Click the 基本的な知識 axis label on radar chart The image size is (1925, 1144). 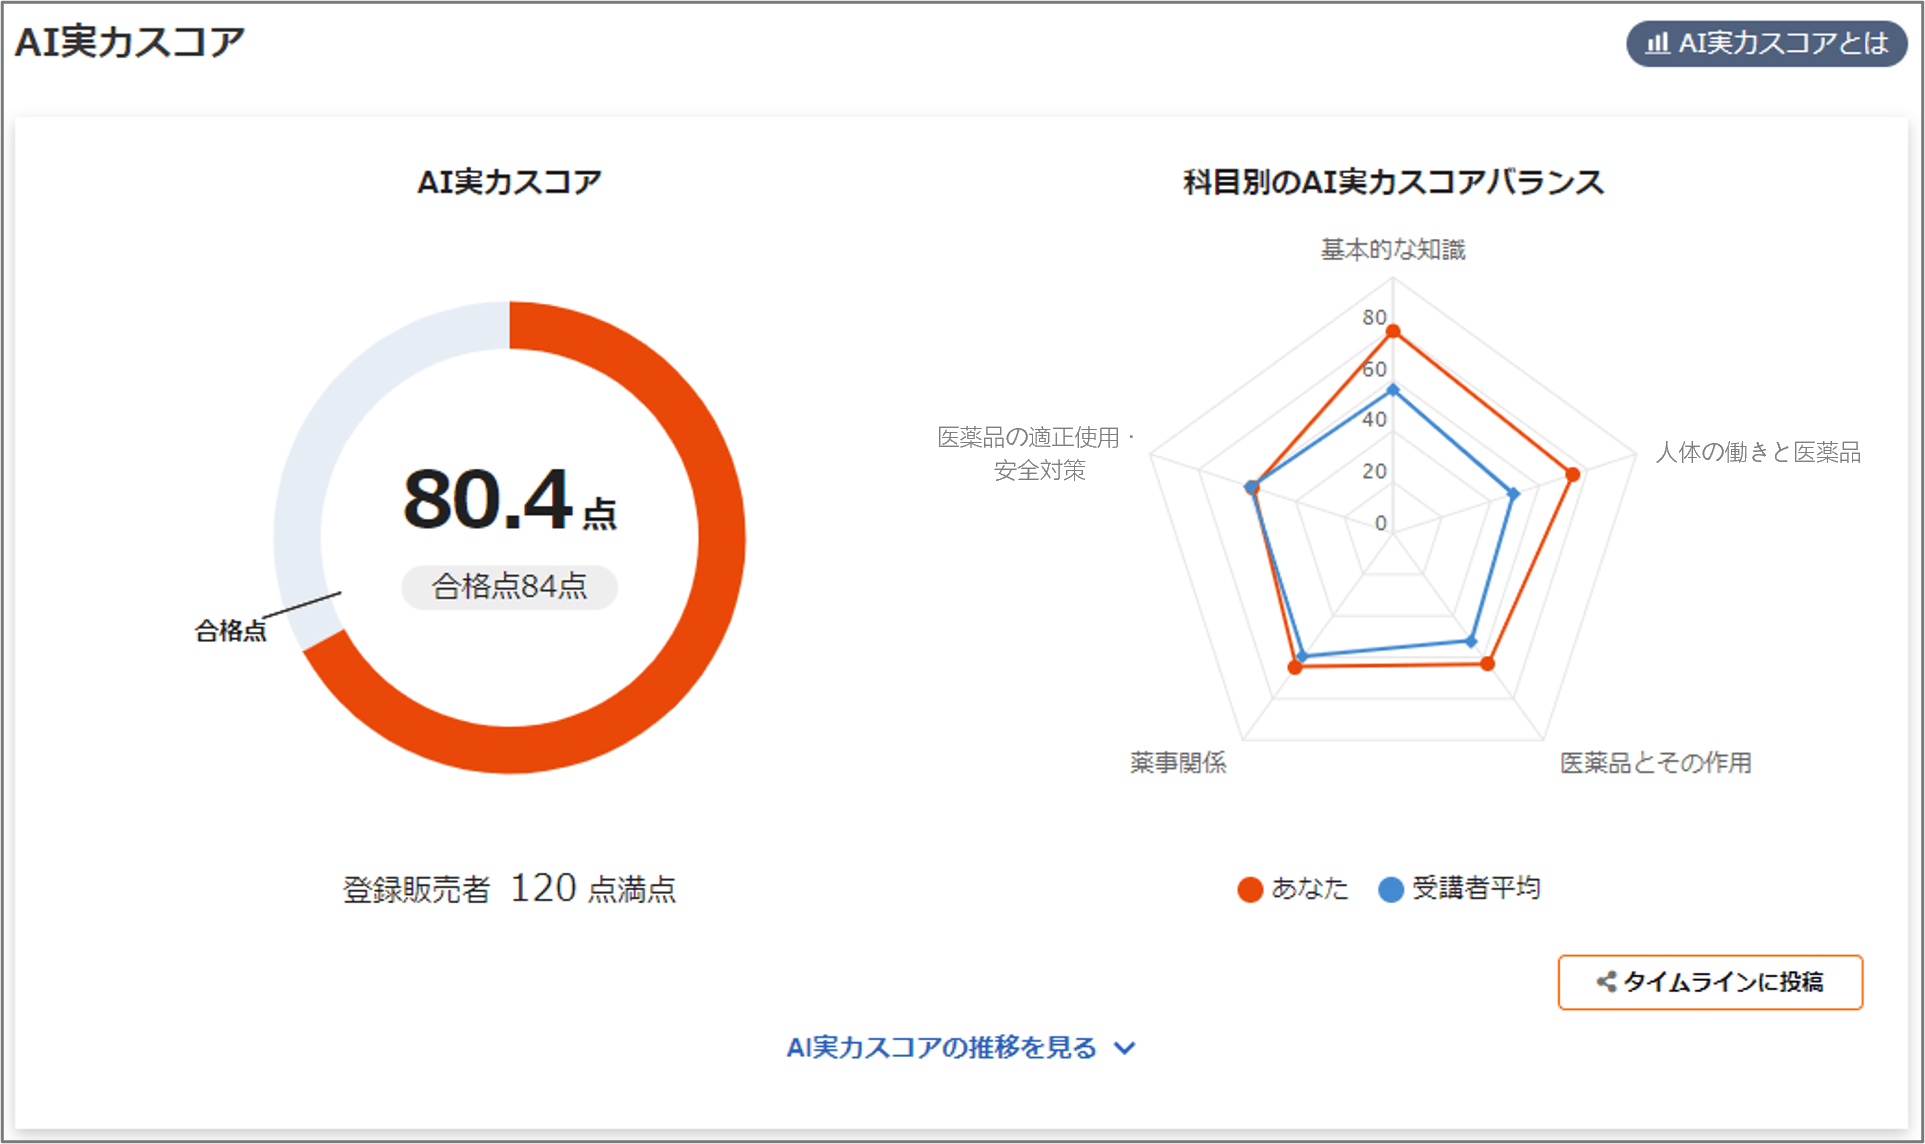tap(1393, 249)
